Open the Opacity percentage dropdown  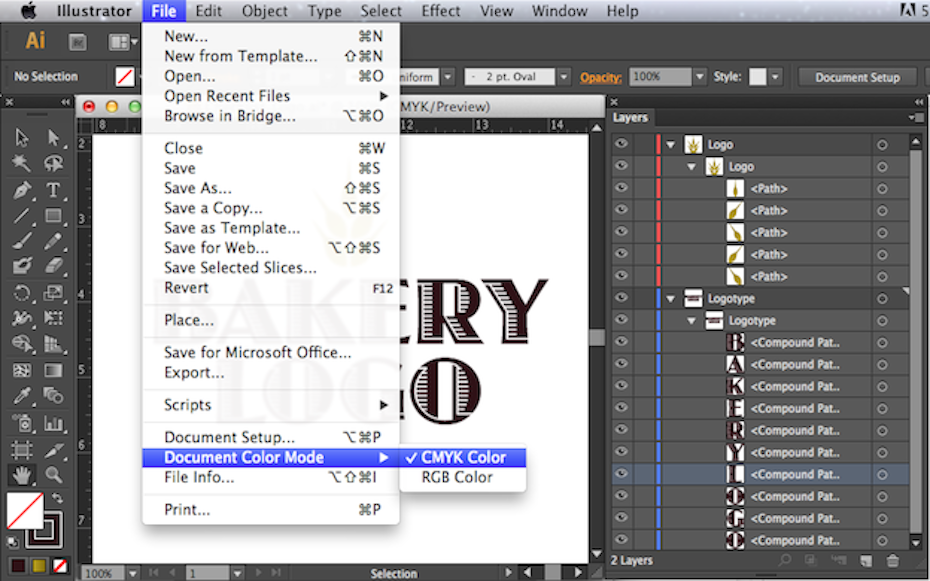coord(699,77)
